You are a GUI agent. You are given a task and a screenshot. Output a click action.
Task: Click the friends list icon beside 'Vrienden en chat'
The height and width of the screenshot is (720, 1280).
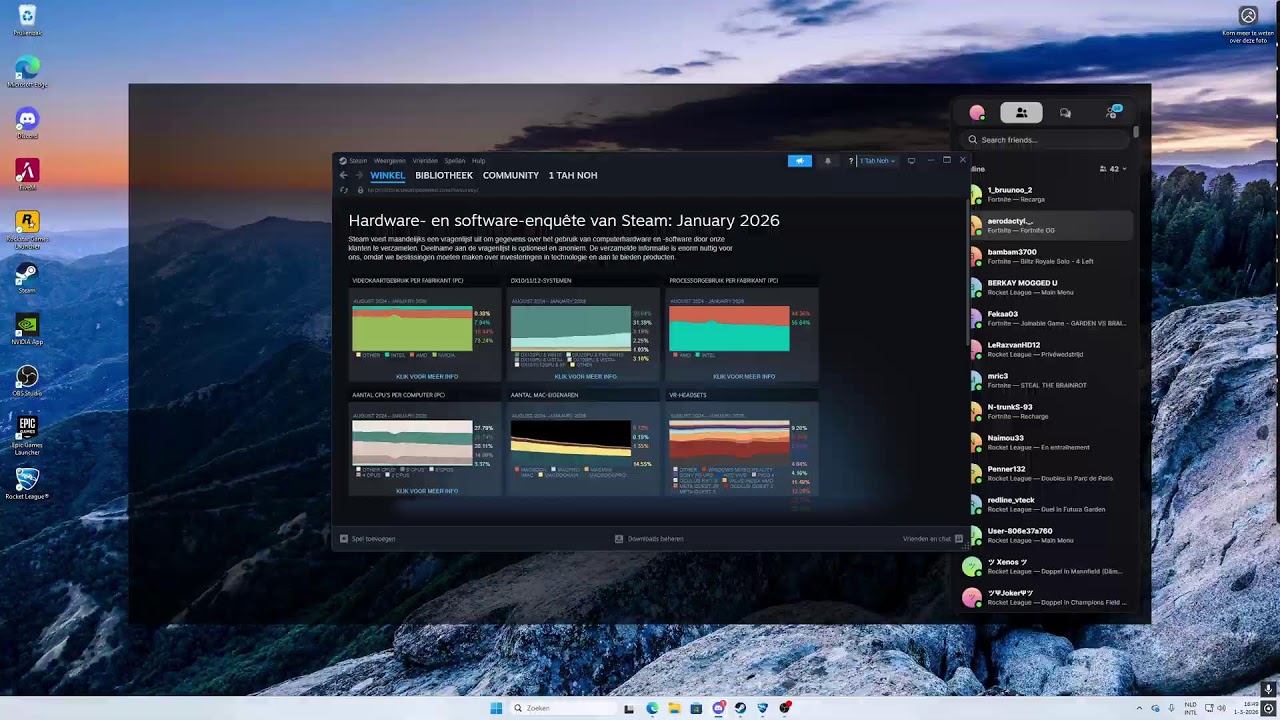(959, 539)
